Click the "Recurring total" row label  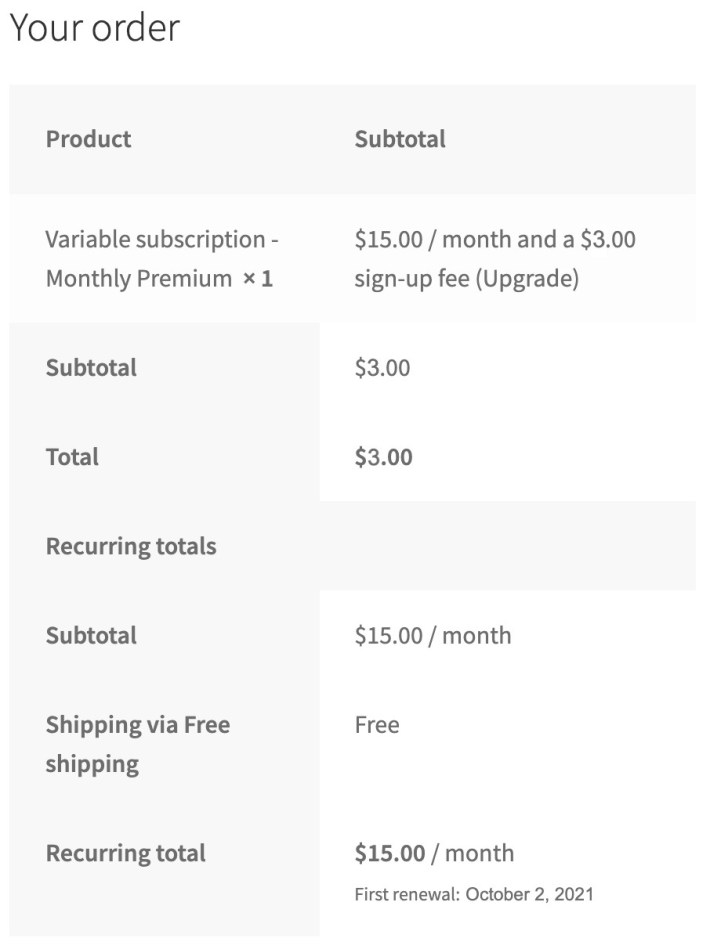(x=125, y=854)
